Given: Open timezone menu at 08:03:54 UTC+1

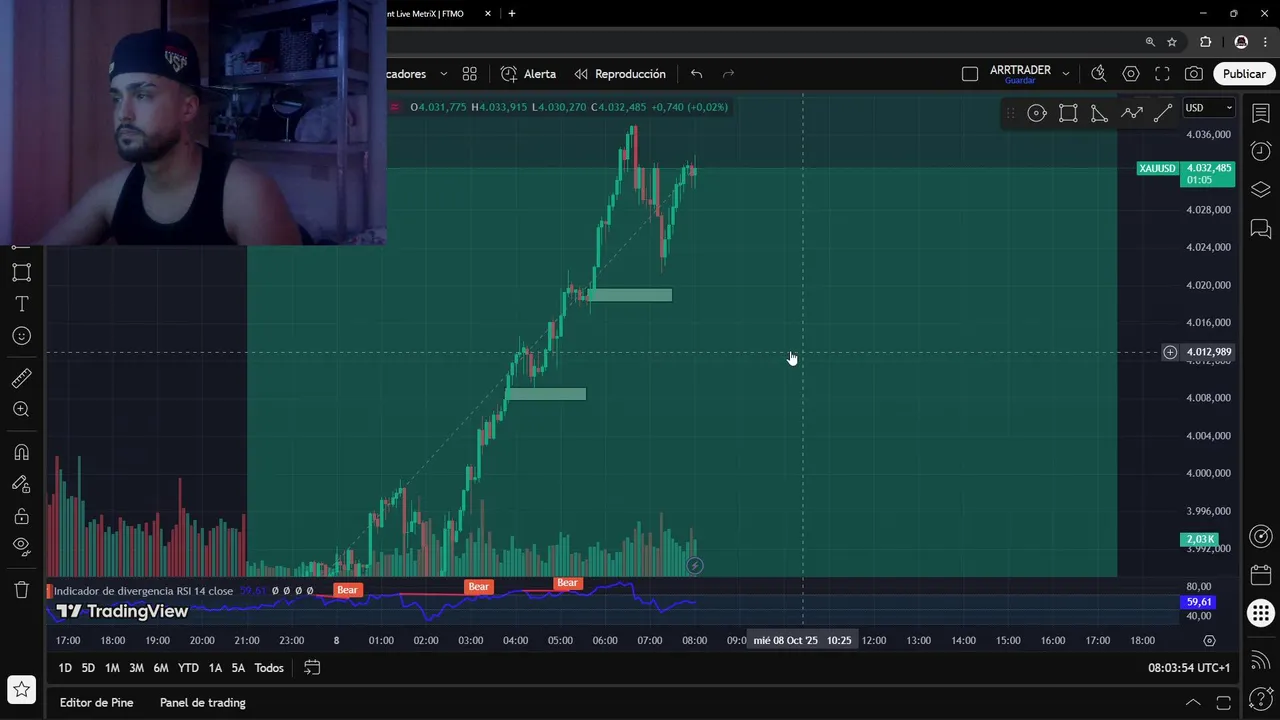Looking at the screenshot, I should click(x=1189, y=668).
